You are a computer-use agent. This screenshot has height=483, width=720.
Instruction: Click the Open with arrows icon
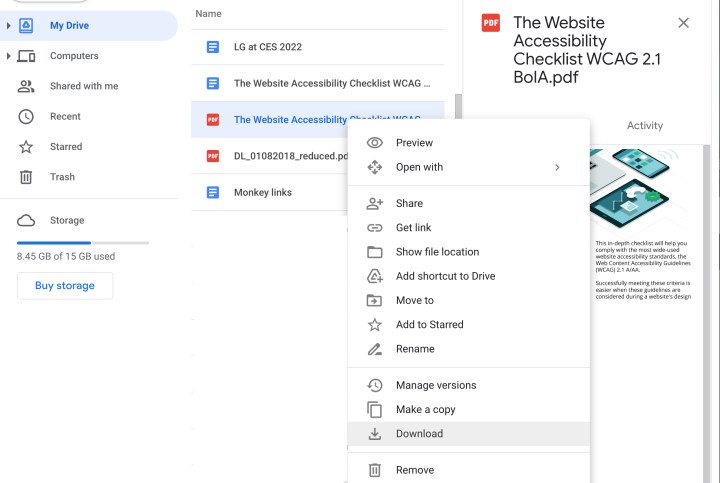coord(375,167)
